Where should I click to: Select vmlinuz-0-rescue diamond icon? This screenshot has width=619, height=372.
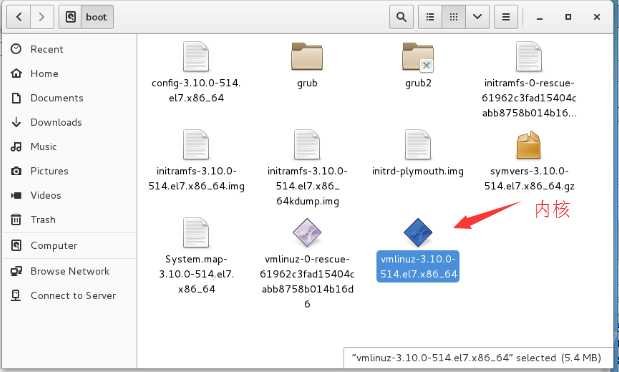[307, 233]
